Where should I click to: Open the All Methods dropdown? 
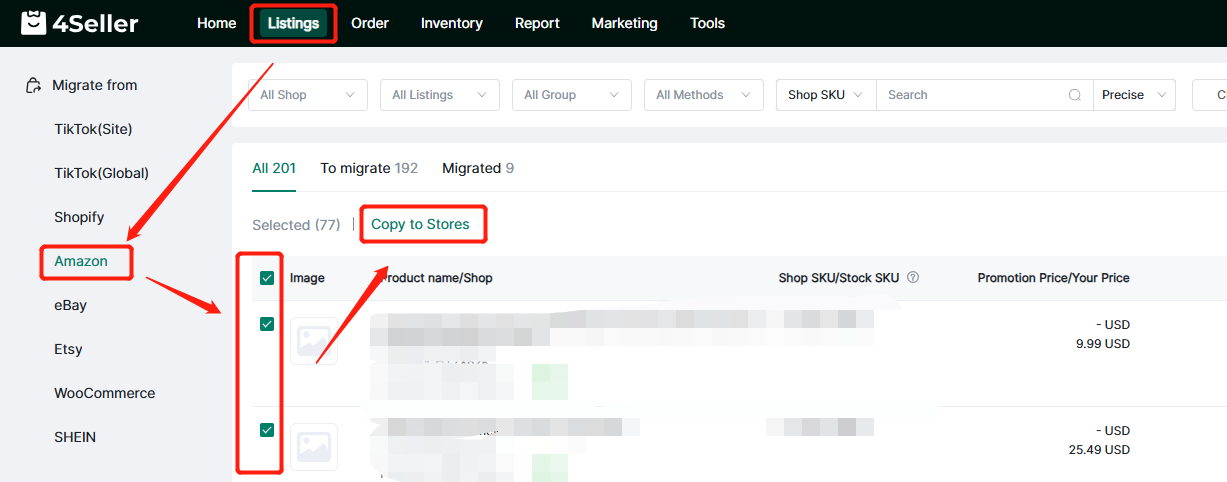(x=703, y=95)
